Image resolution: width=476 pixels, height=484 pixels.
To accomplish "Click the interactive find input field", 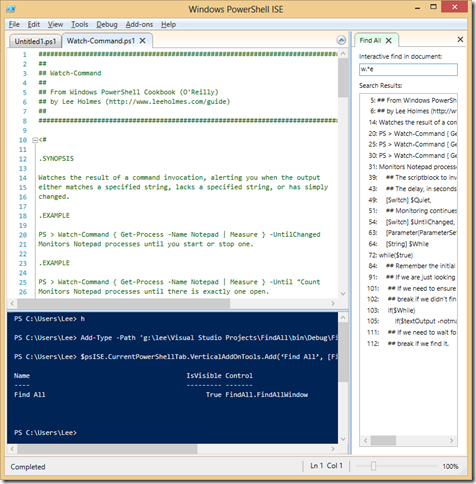I will tap(408, 69).
